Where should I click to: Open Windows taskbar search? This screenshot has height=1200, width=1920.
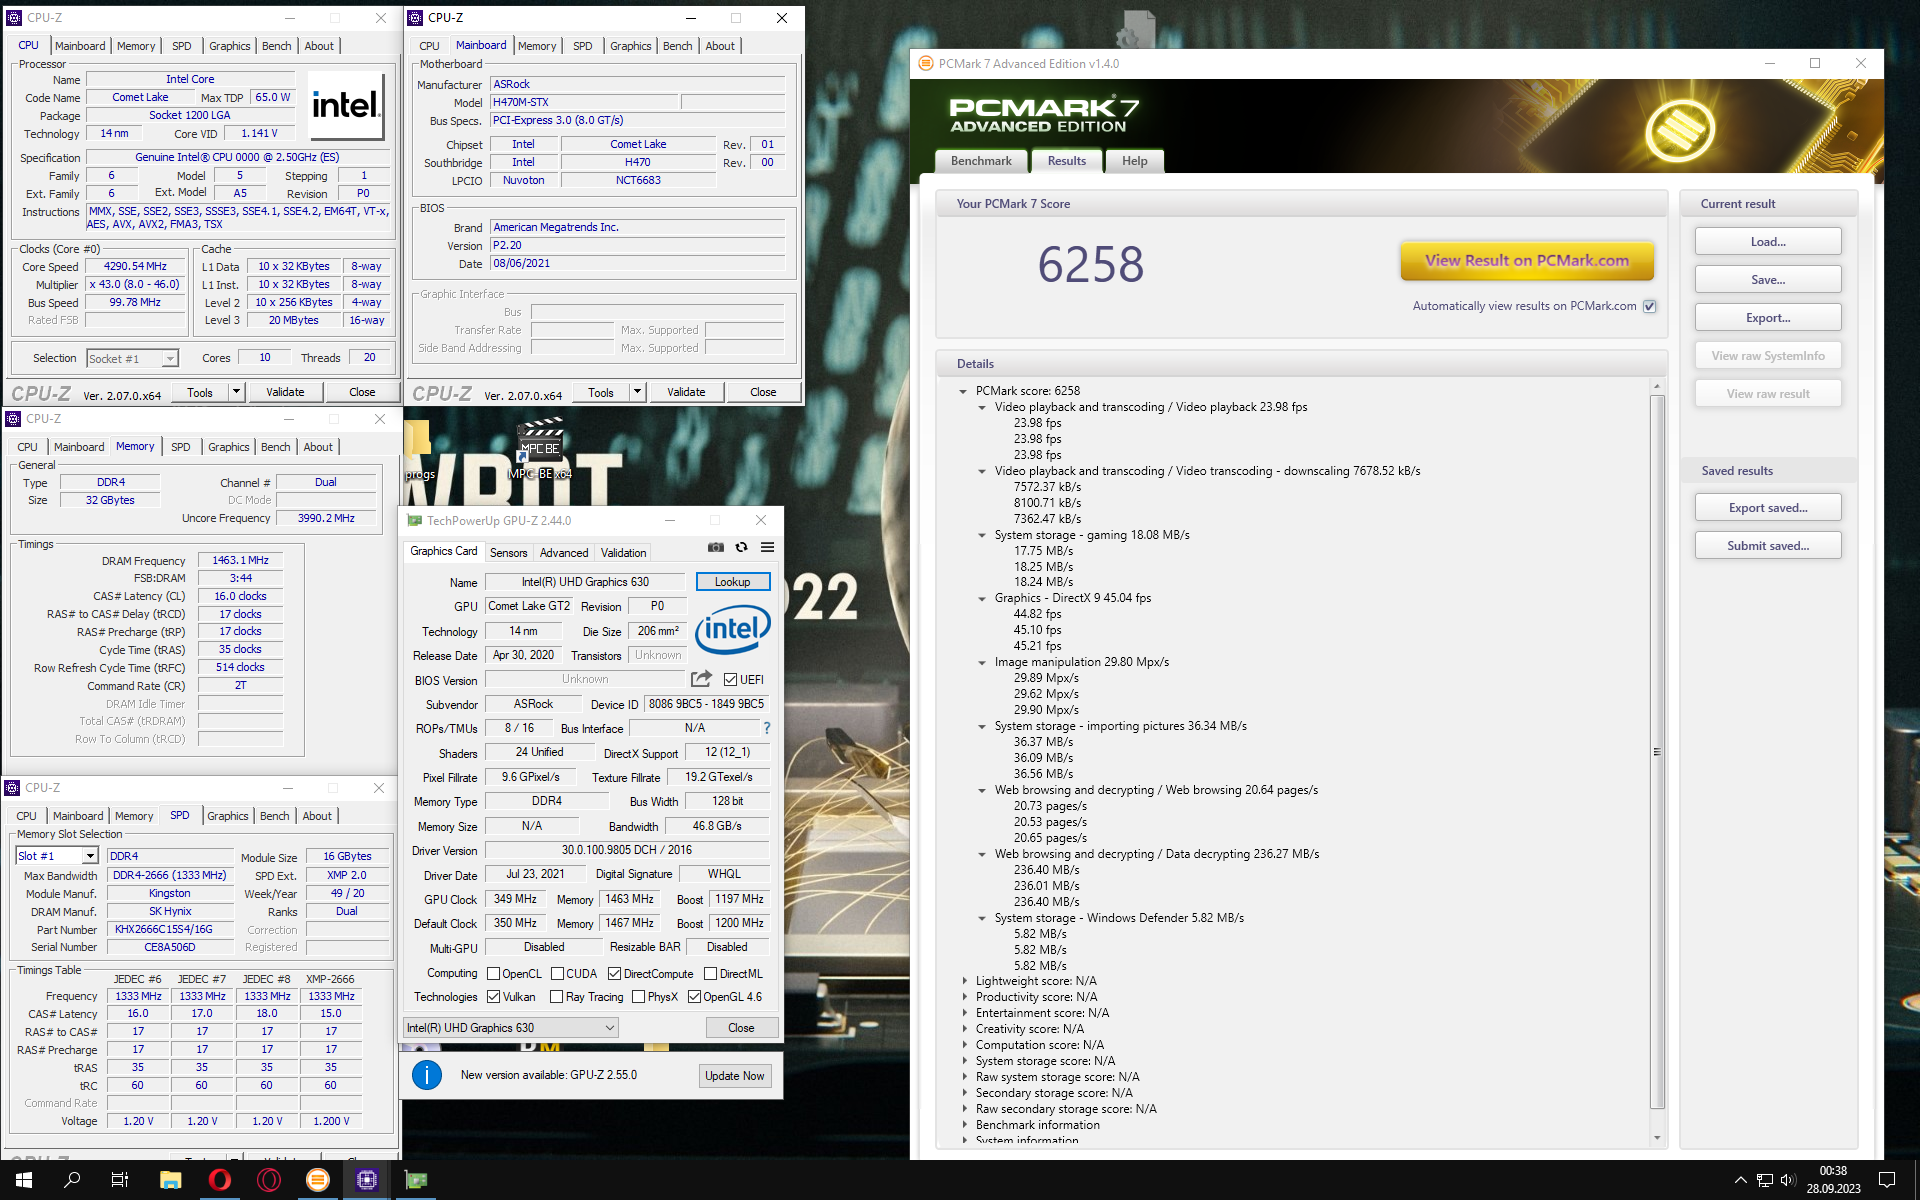[x=72, y=1180]
